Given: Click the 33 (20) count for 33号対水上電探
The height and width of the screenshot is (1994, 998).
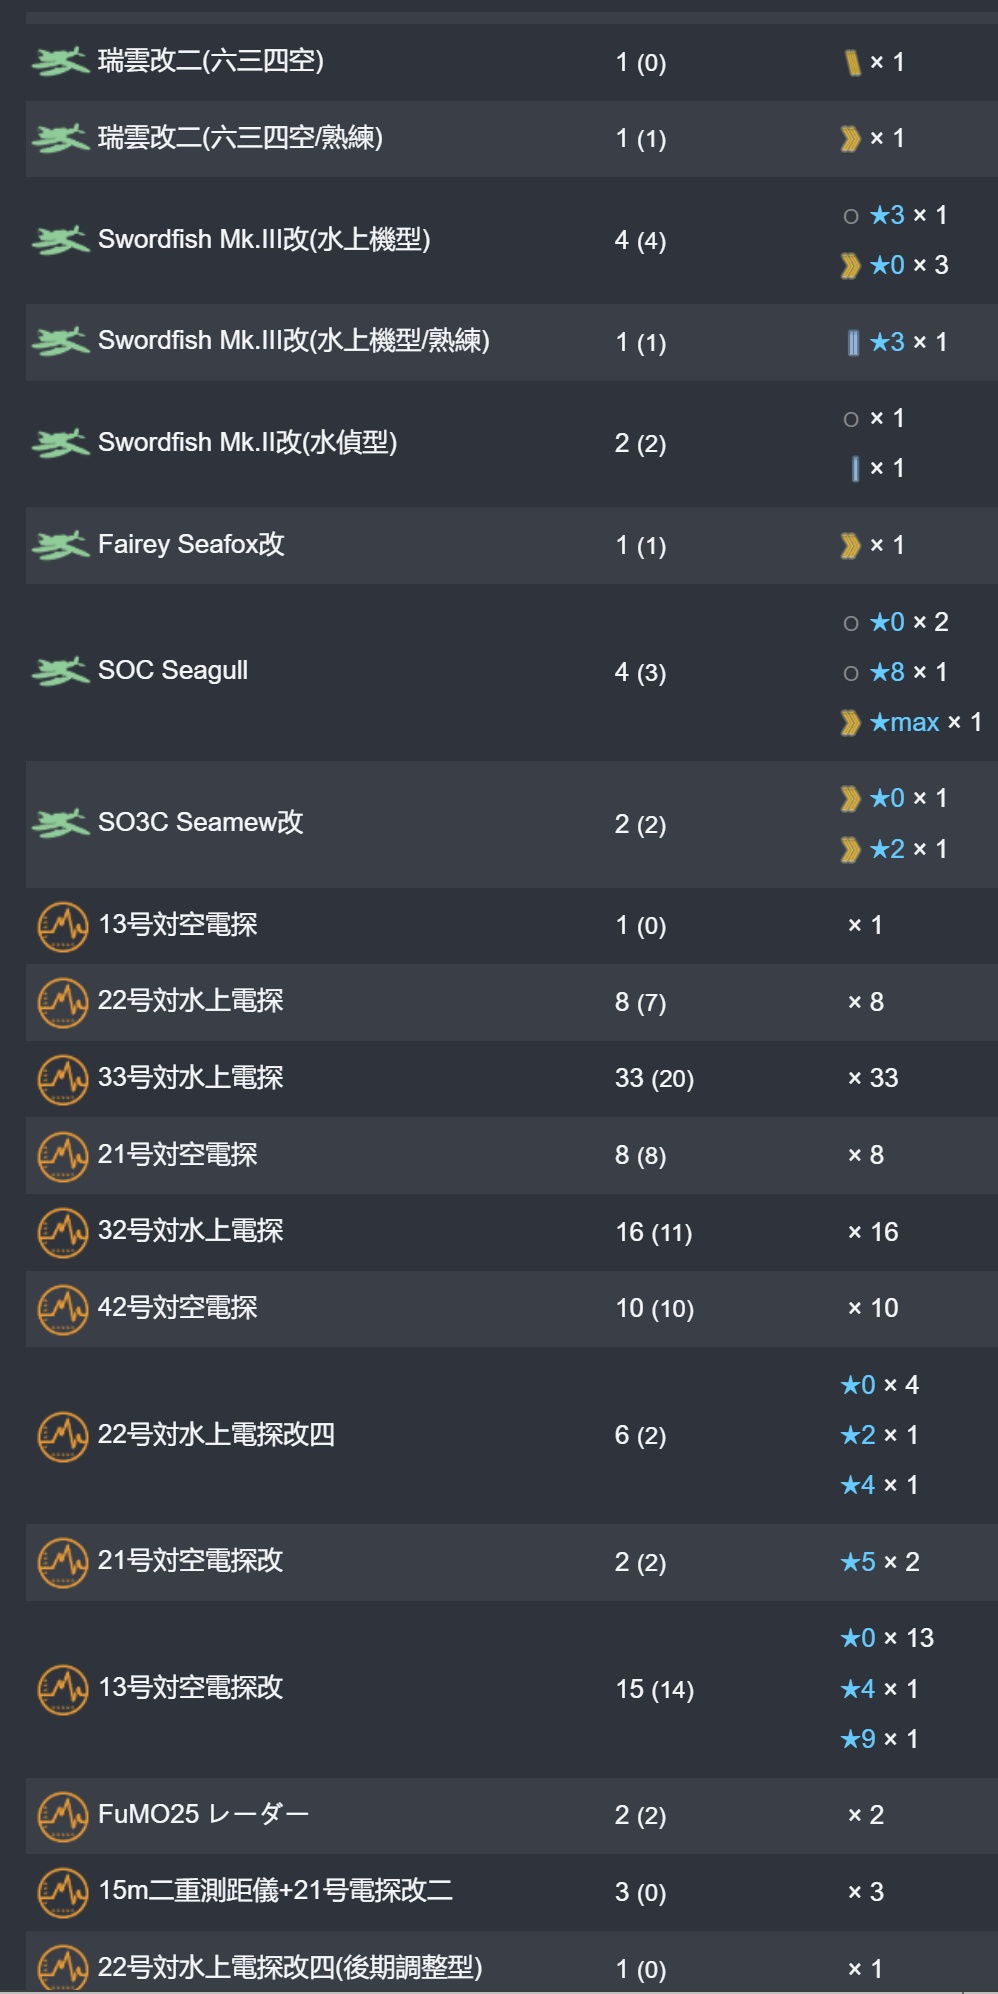Looking at the screenshot, I should (x=654, y=1079).
